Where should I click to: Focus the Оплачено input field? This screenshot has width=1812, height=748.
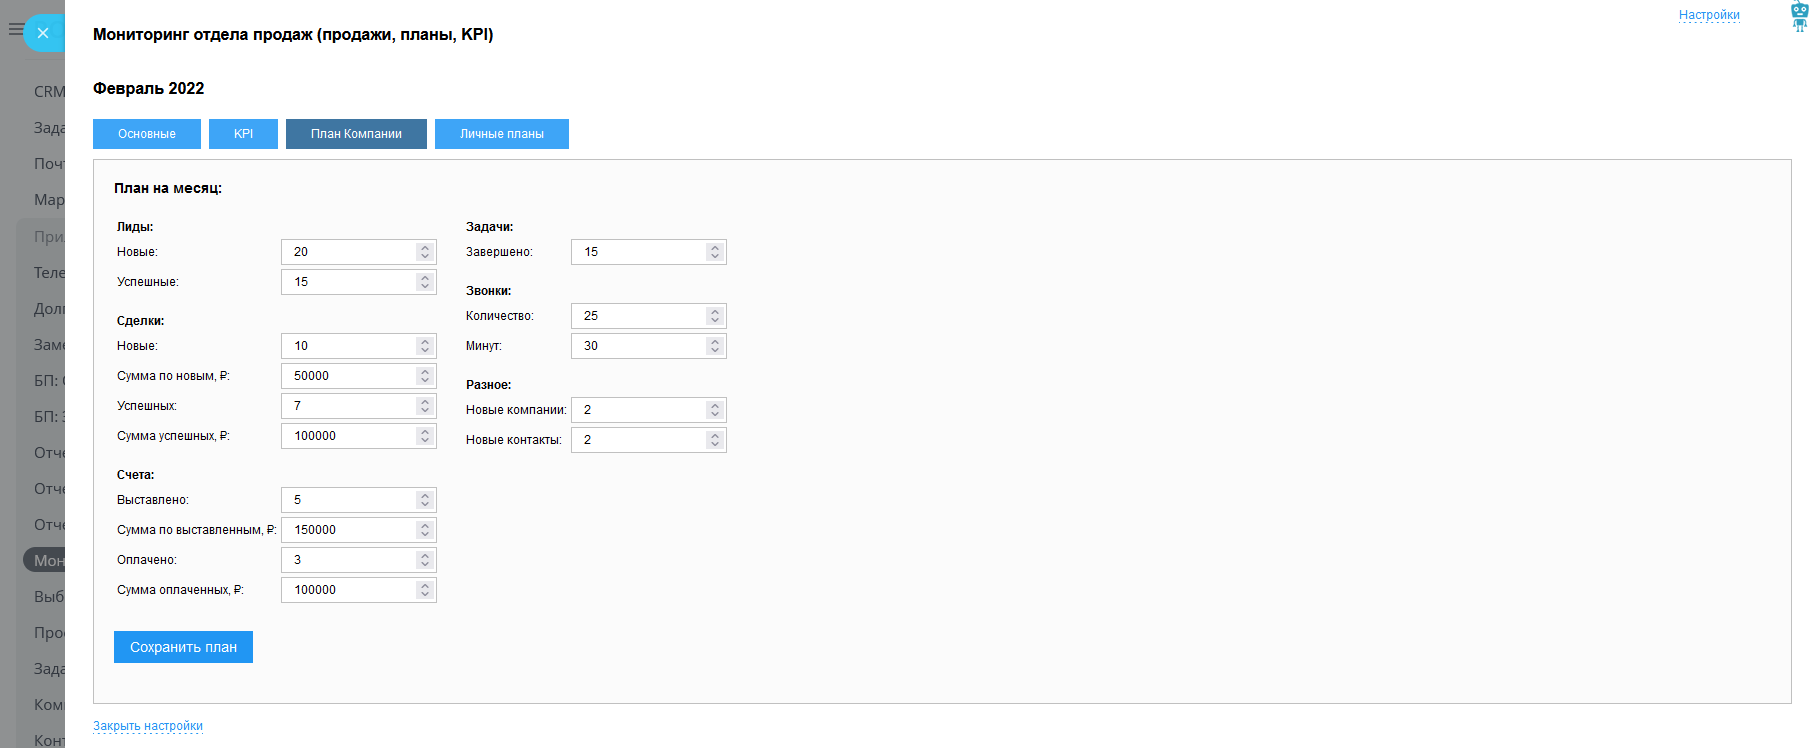tap(349, 560)
